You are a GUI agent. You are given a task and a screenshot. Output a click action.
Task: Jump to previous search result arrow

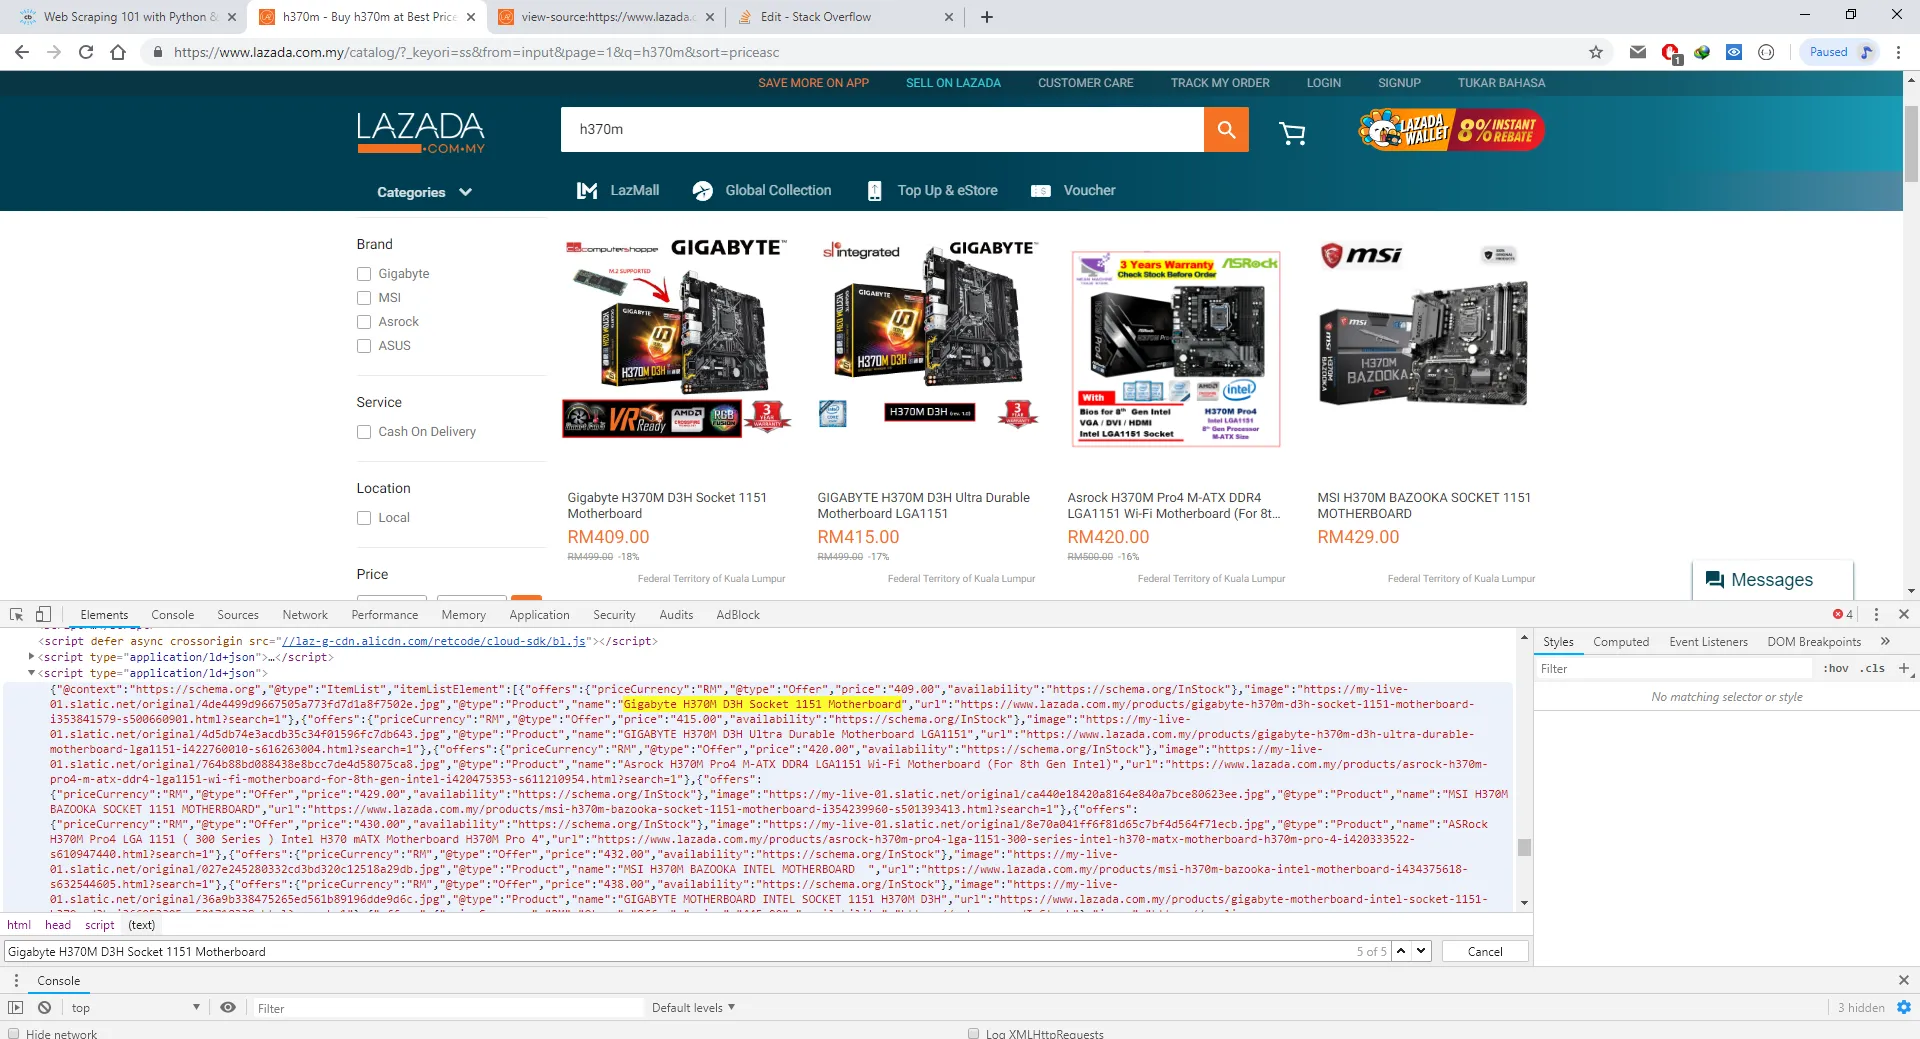pos(1401,951)
